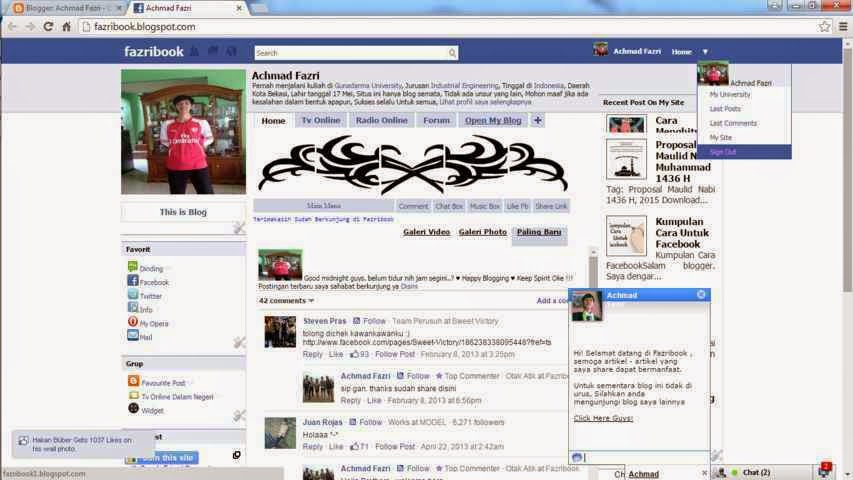Open the Facebook icon in Favorit
Screen dimensions: 853x480
(x=133, y=280)
